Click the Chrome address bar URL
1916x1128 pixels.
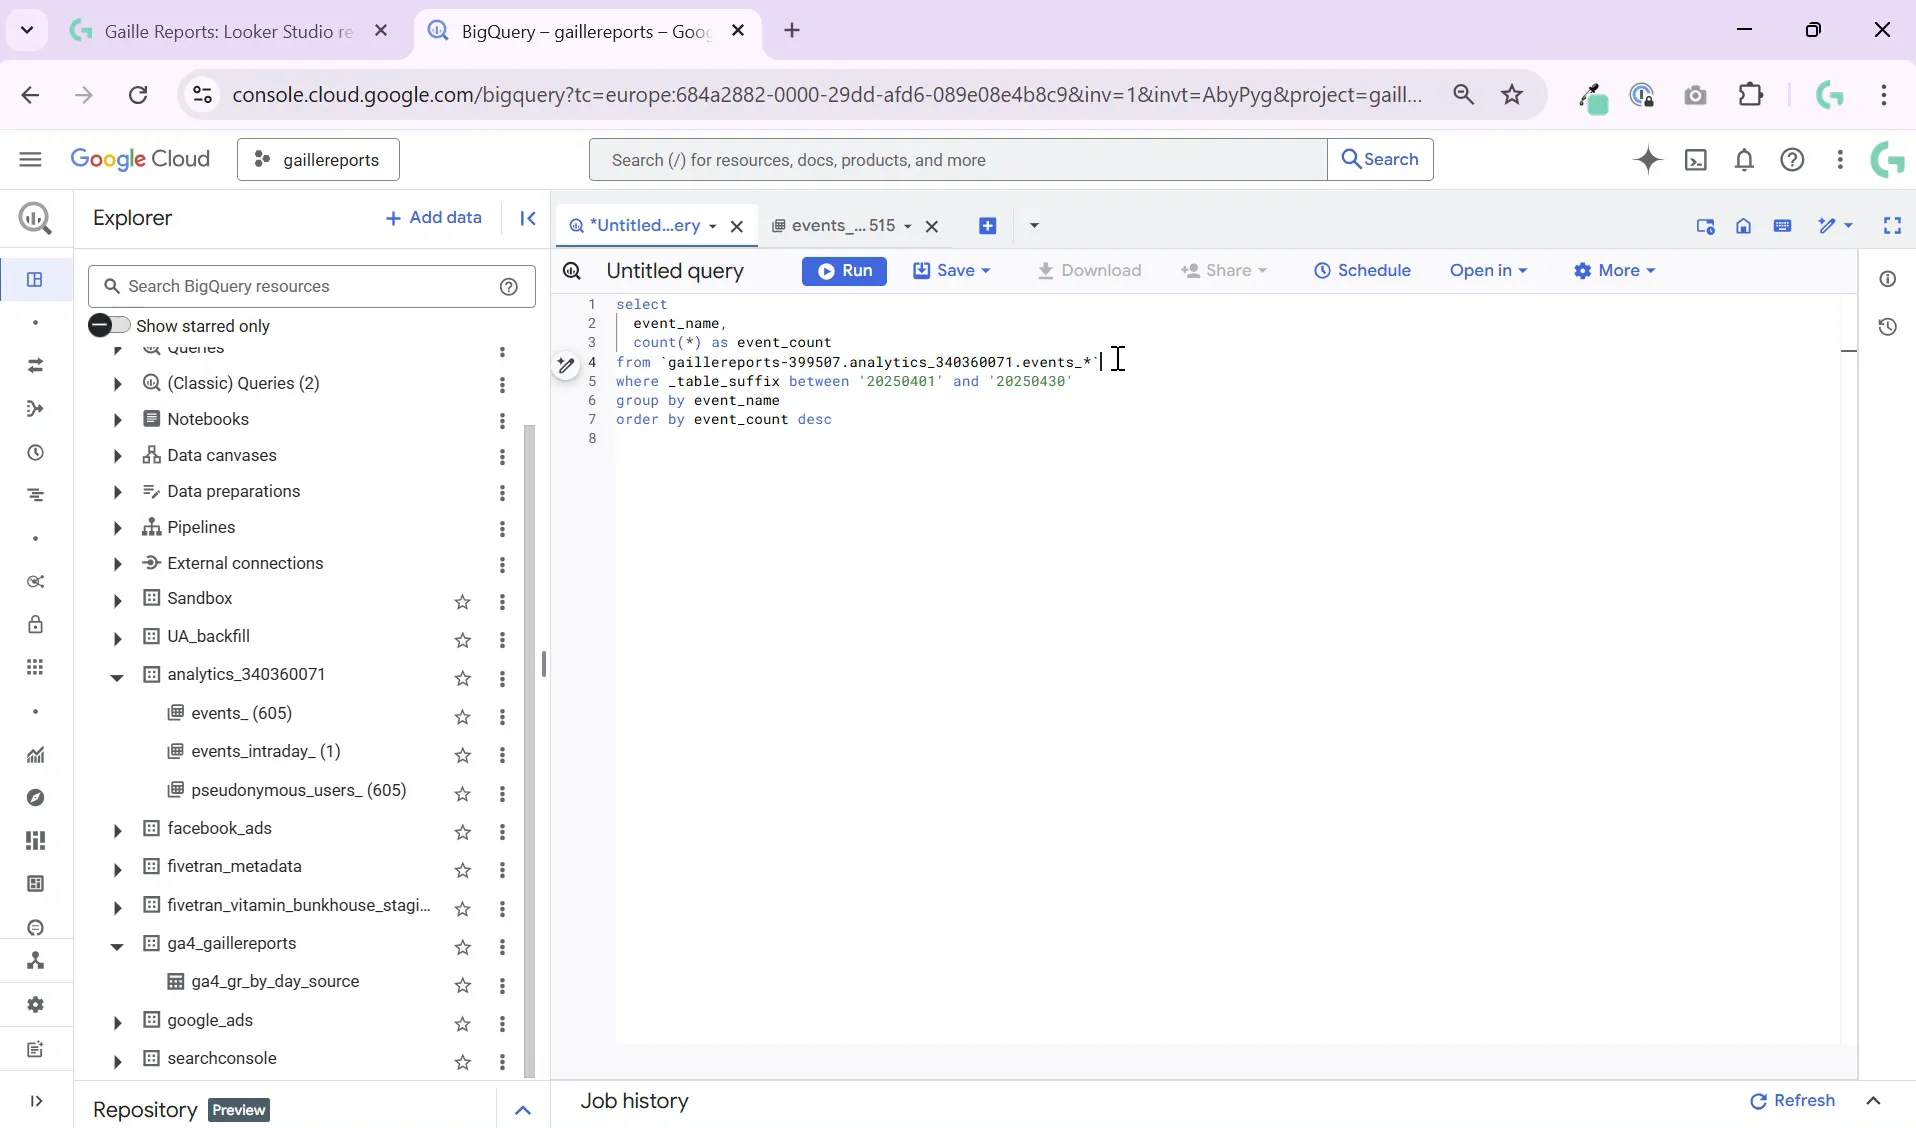point(826,95)
